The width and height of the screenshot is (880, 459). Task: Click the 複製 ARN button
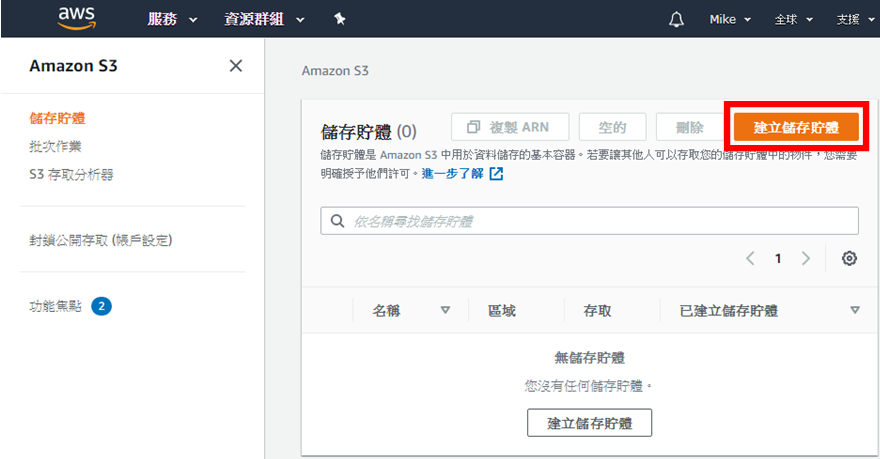click(x=510, y=127)
